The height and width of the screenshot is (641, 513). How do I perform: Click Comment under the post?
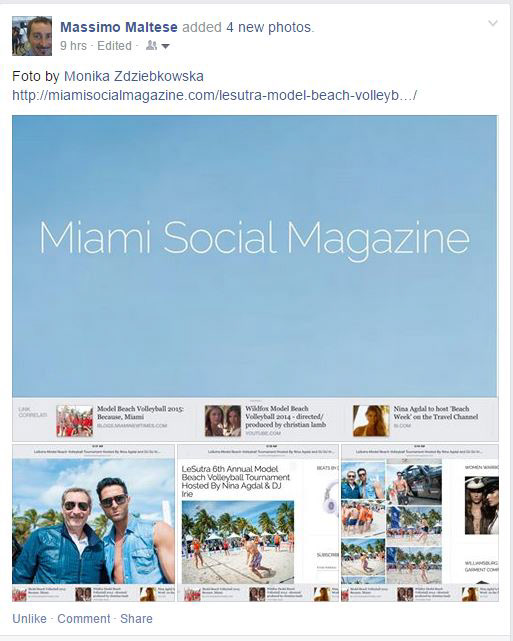pyautogui.click(x=84, y=619)
